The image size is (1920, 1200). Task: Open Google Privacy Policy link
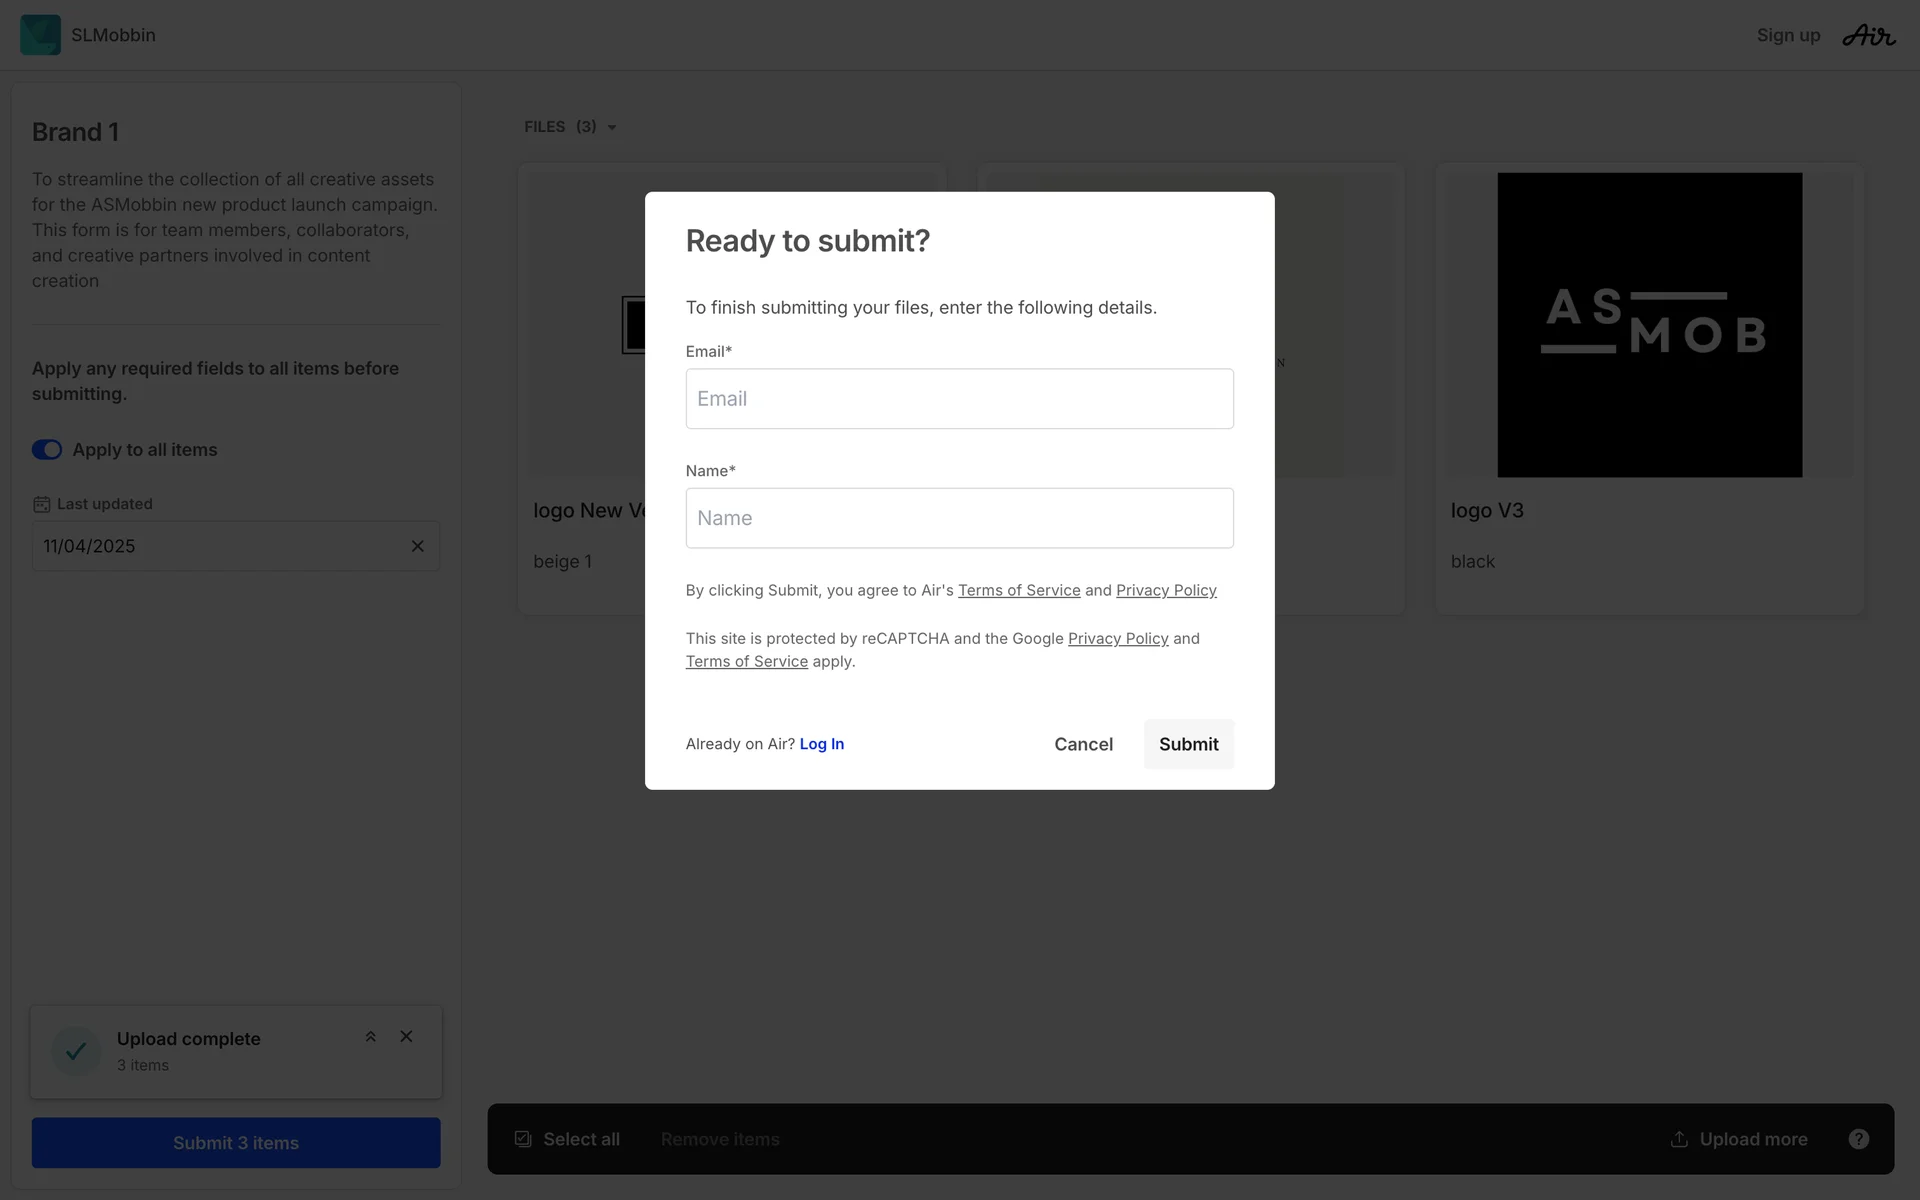pos(1117,638)
